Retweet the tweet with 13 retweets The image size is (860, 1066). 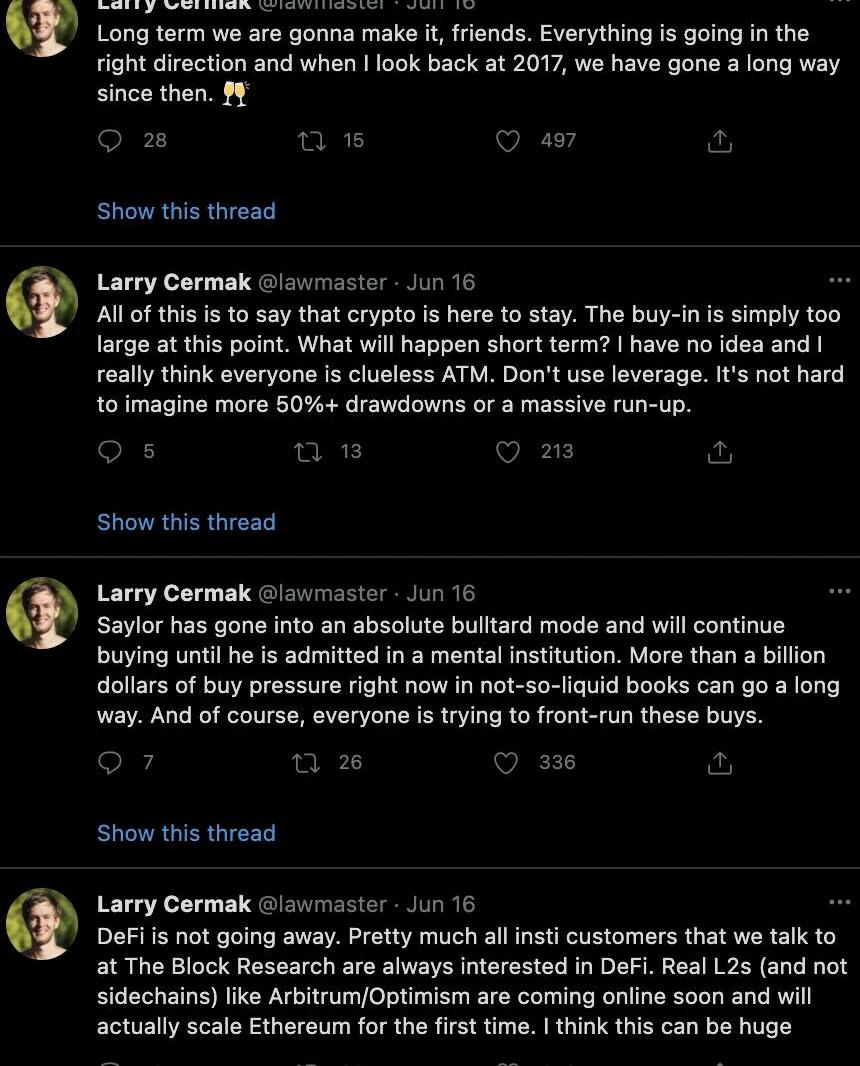coord(308,452)
